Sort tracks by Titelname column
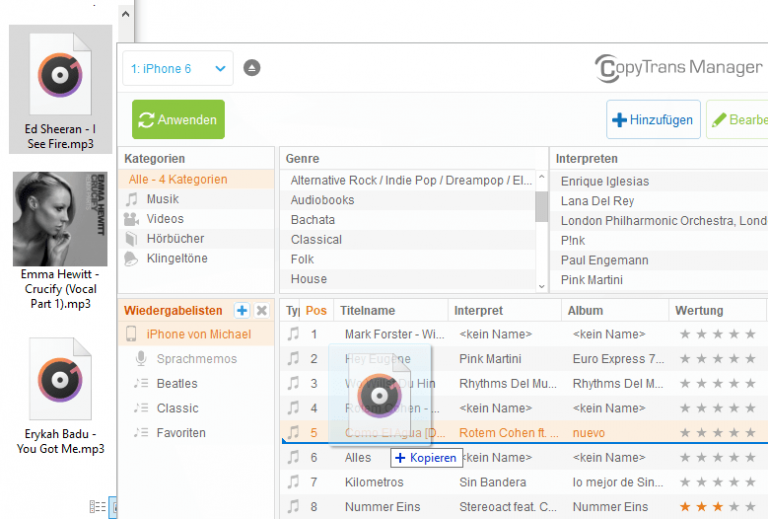The image size is (768, 519). [x=367, y=311]
